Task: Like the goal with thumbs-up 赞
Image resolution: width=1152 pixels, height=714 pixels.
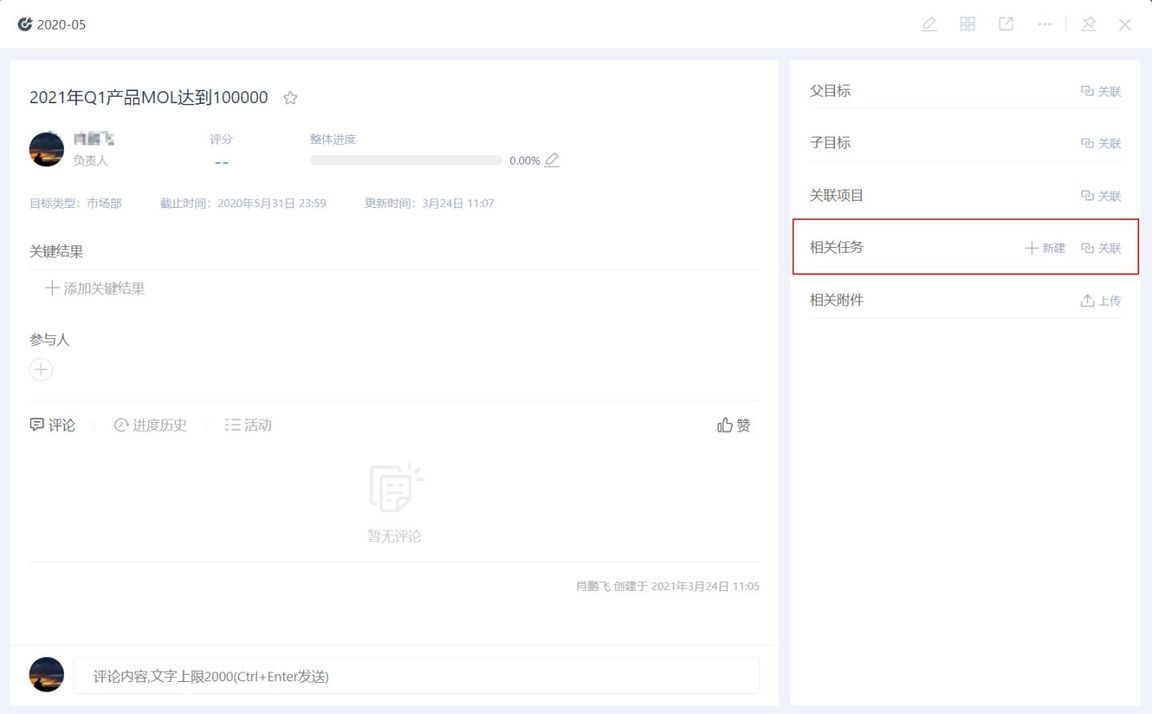Action: click(x=734, y=425)
